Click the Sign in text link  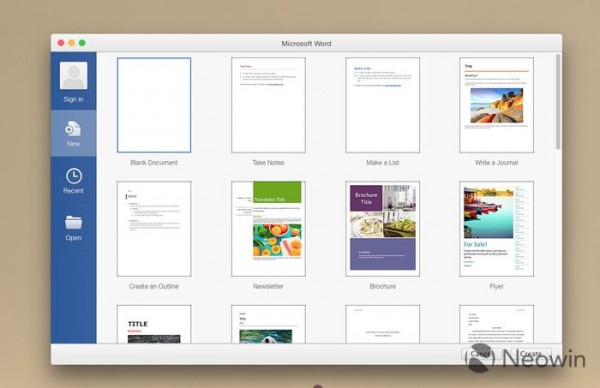[x=73, y=99]
